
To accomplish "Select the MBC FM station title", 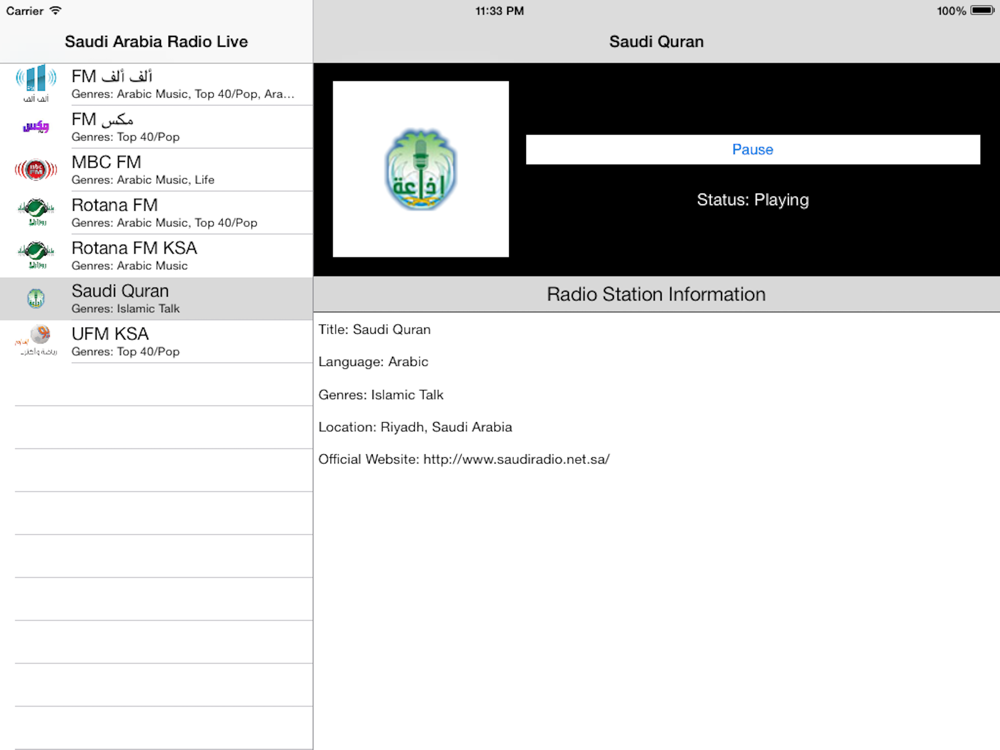I will [x=106, y=162].
